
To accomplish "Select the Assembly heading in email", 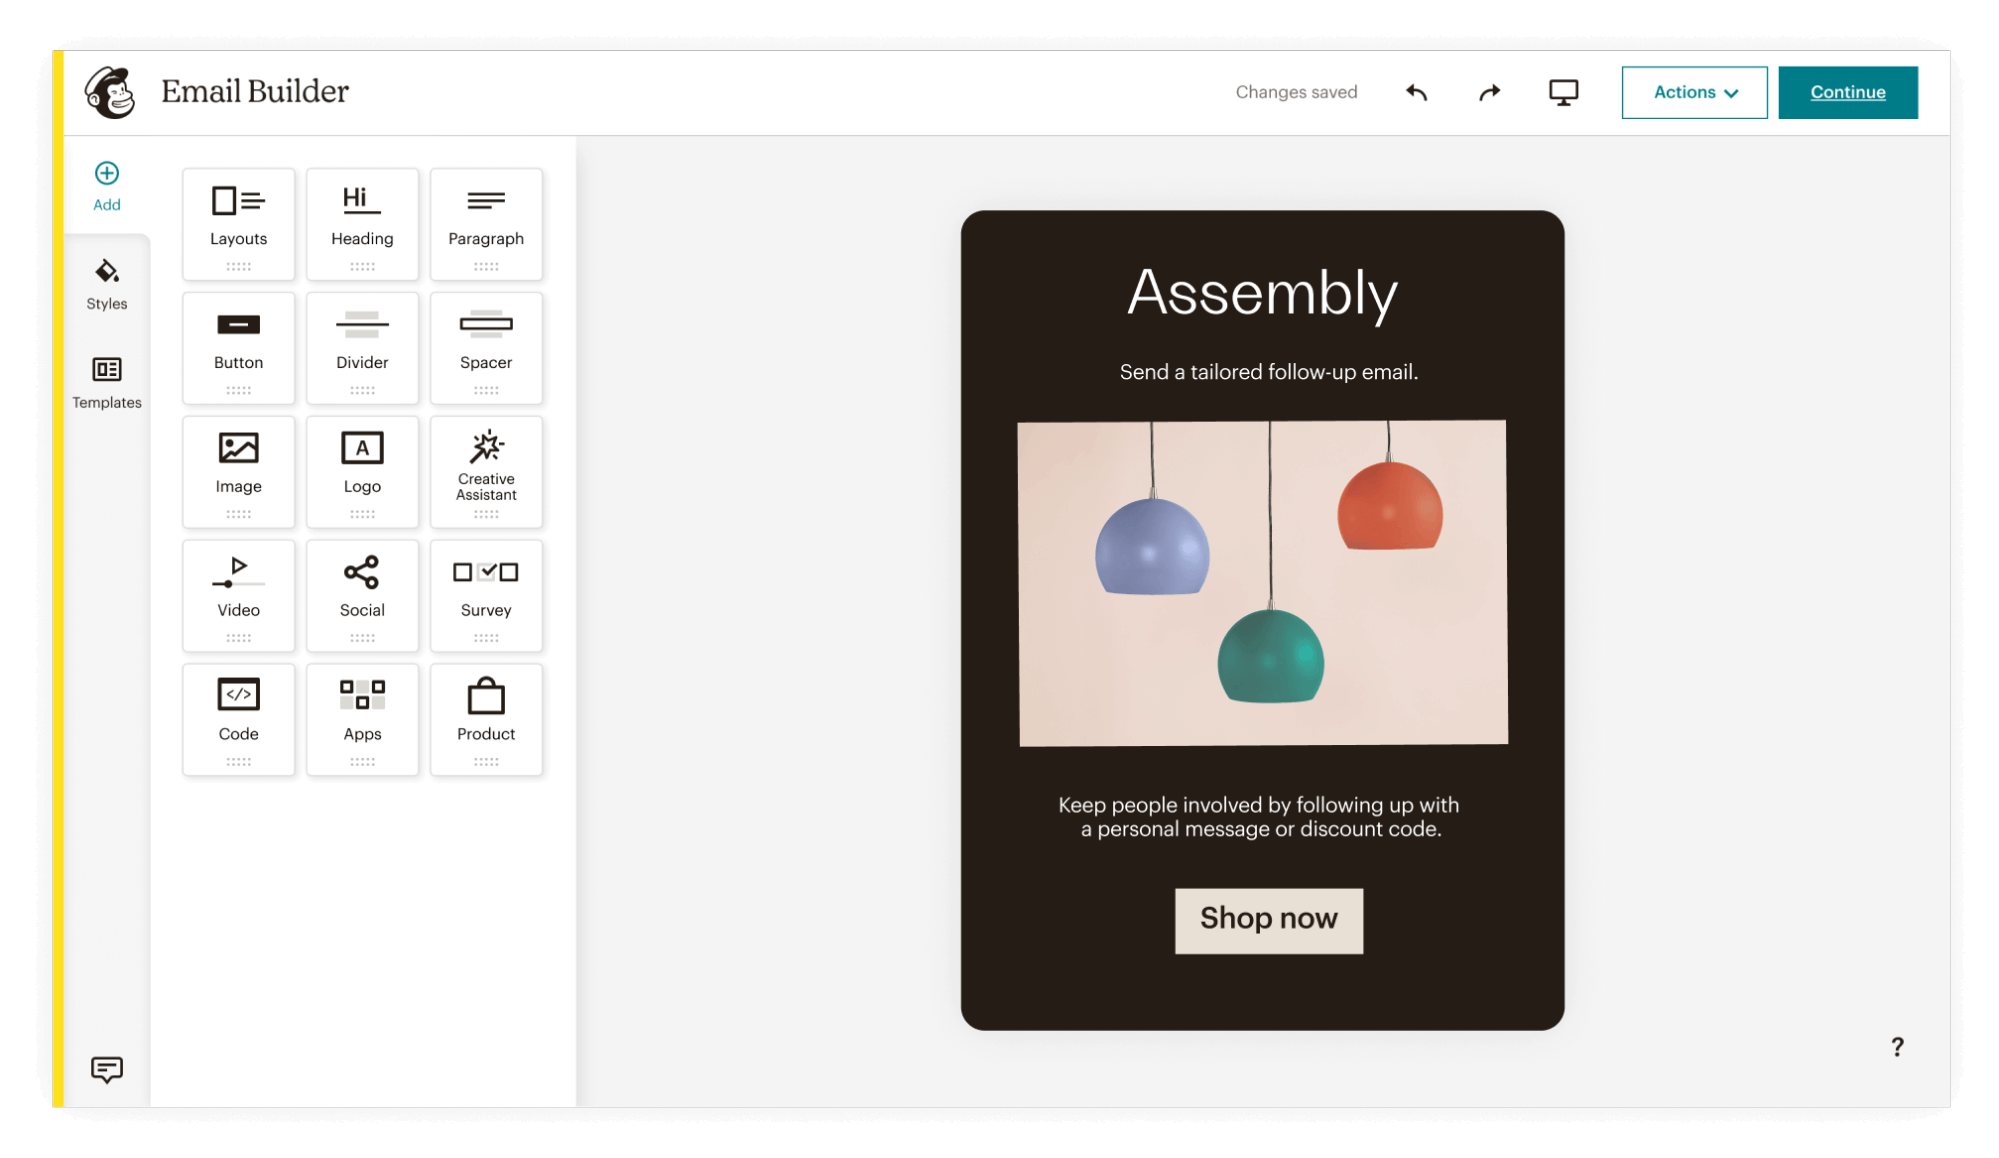I will point(1262,293).
